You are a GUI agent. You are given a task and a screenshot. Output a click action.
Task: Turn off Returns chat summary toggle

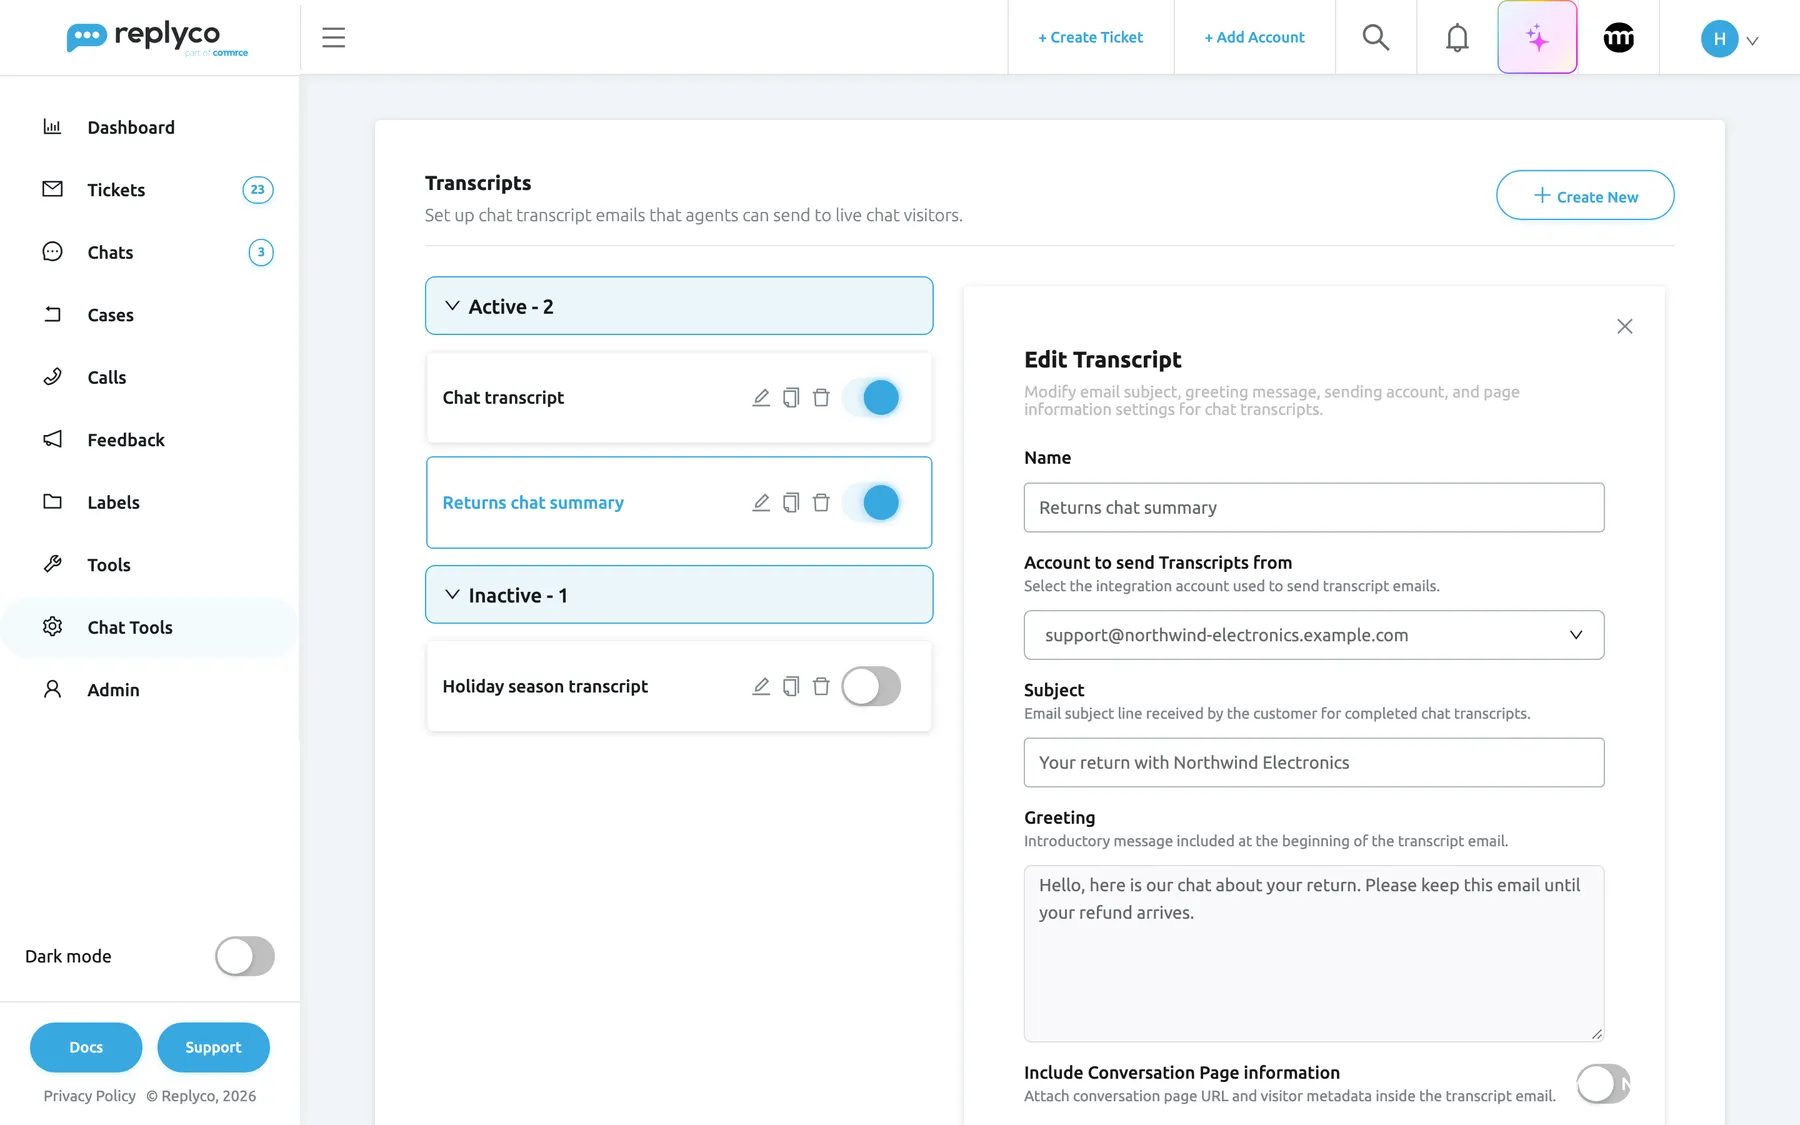coord(871,503)
